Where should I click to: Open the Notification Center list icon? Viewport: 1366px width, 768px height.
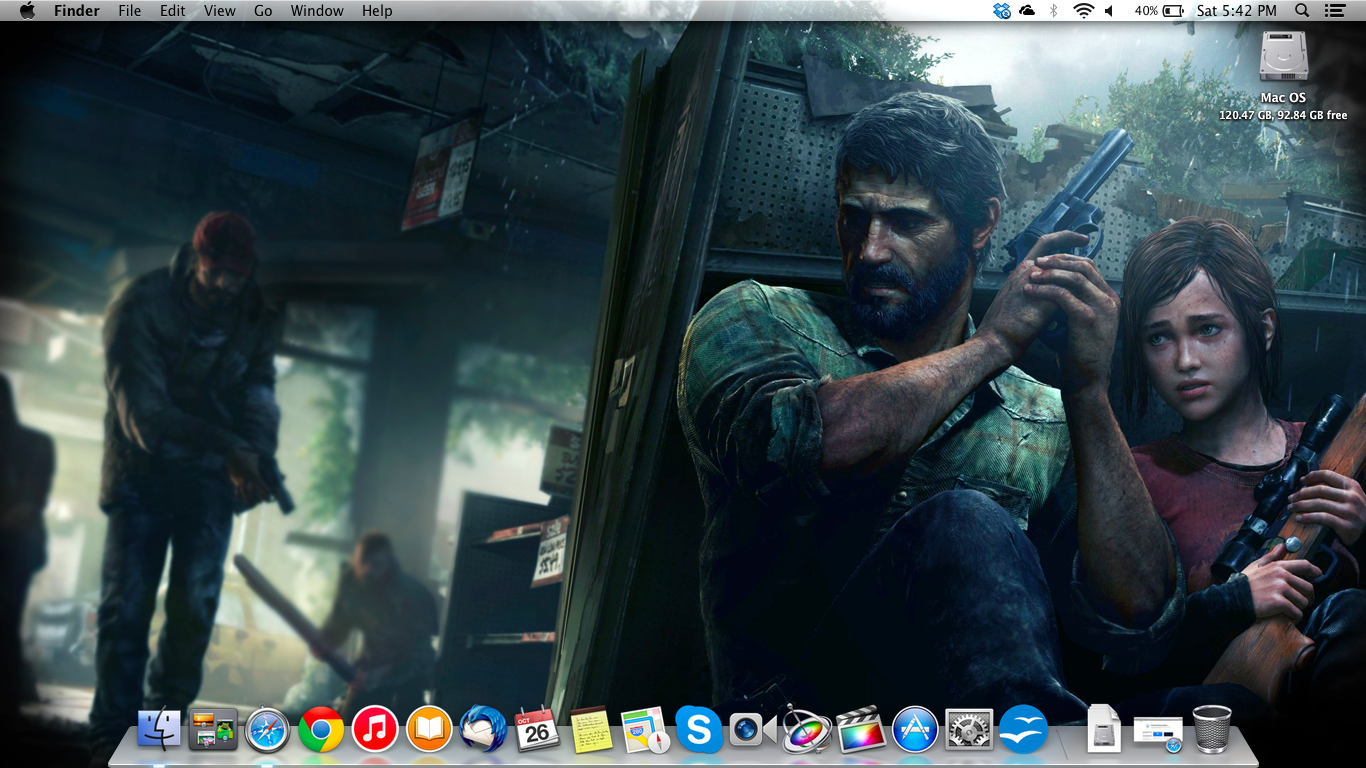(x=1334, y=11)
